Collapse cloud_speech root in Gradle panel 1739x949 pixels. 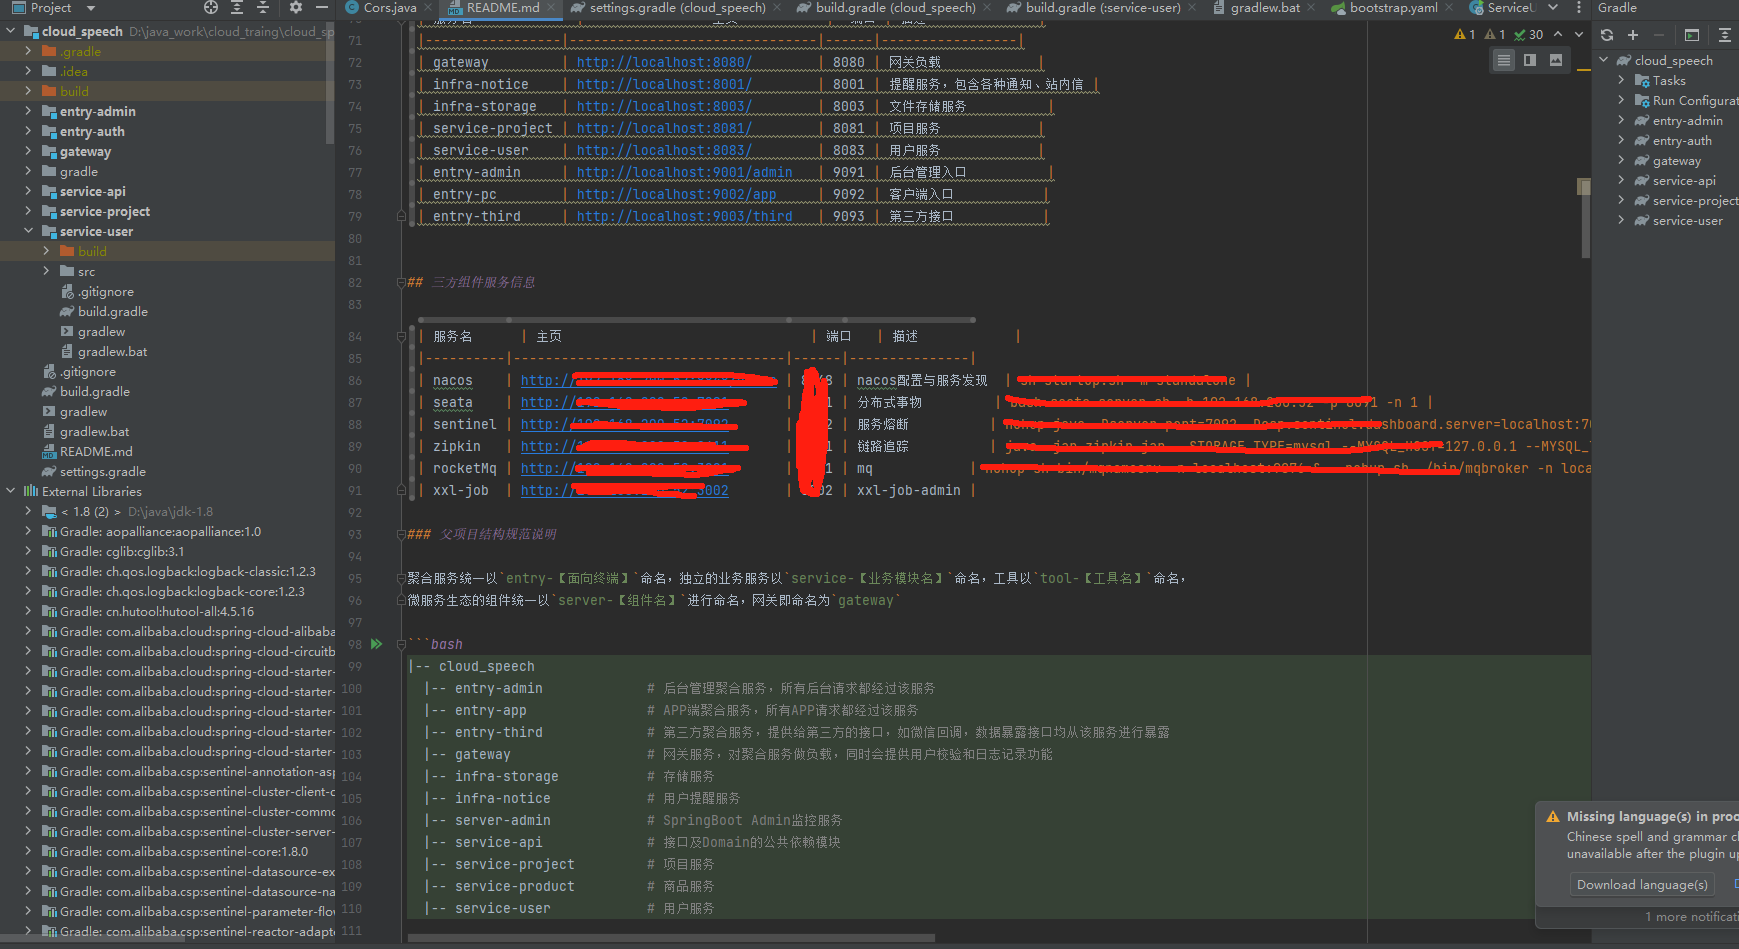pyautogui.click(x=1604, y=60)
